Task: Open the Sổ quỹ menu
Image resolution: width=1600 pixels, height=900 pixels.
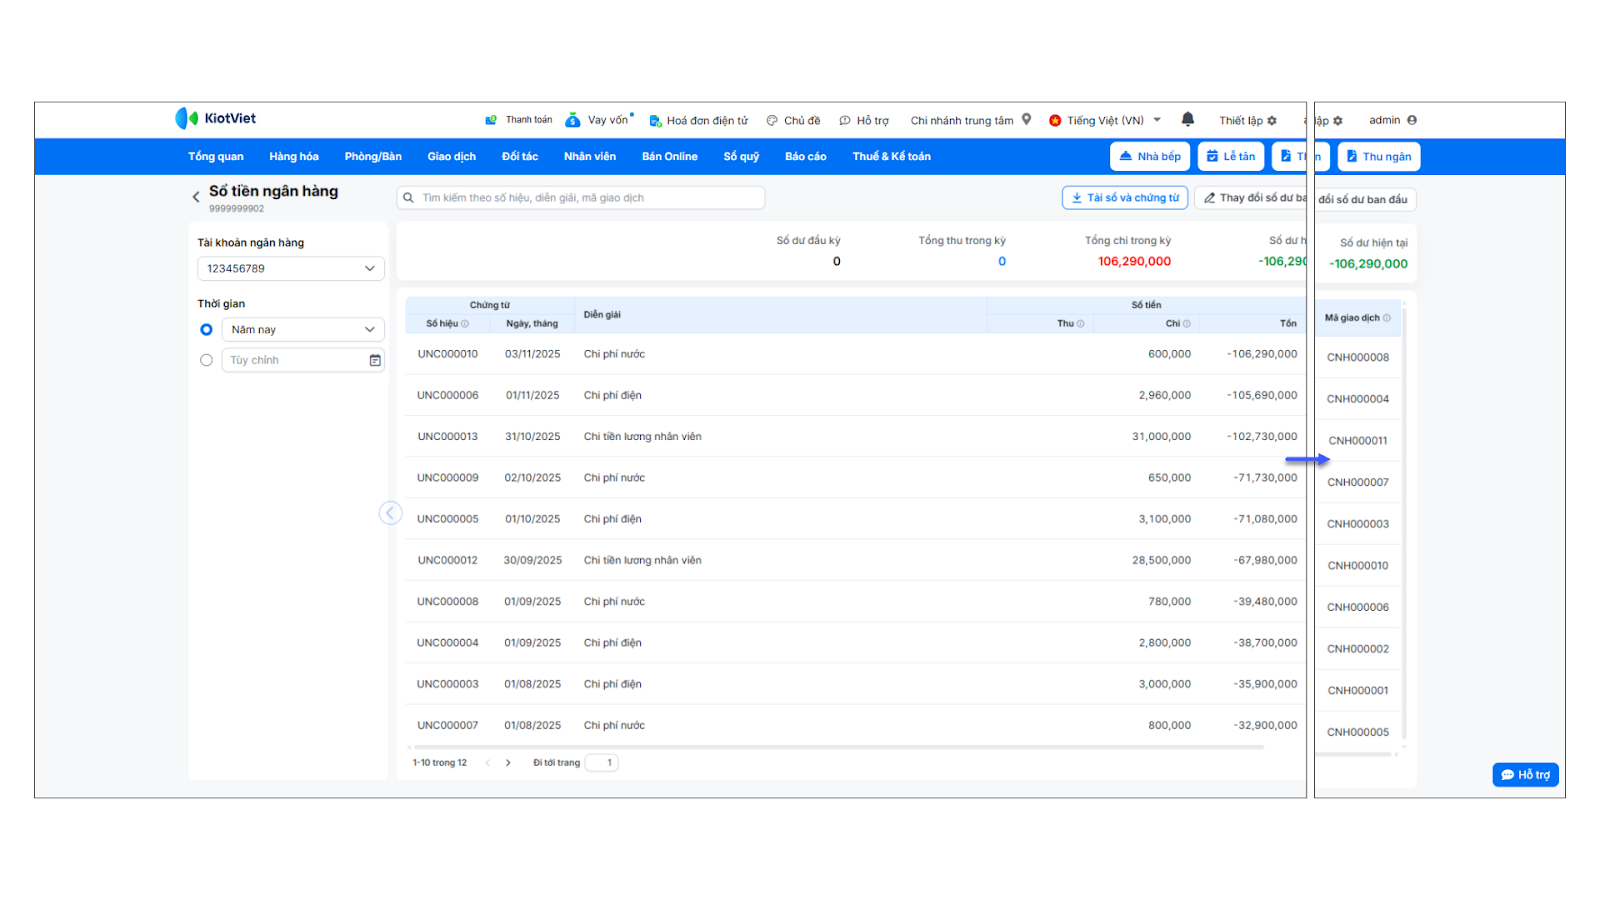Action: coord(742,157)
